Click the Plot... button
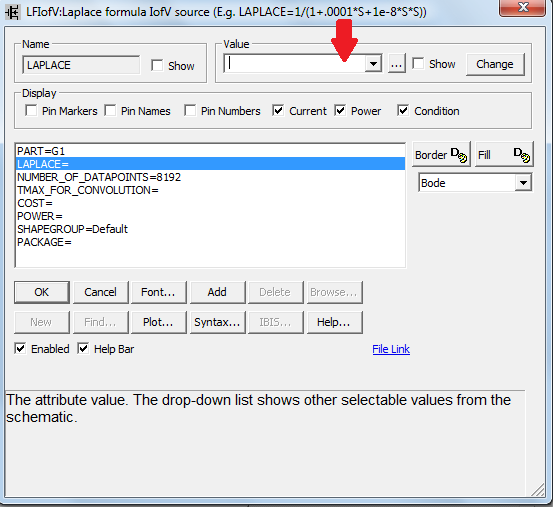 click(x=158, y=322)
